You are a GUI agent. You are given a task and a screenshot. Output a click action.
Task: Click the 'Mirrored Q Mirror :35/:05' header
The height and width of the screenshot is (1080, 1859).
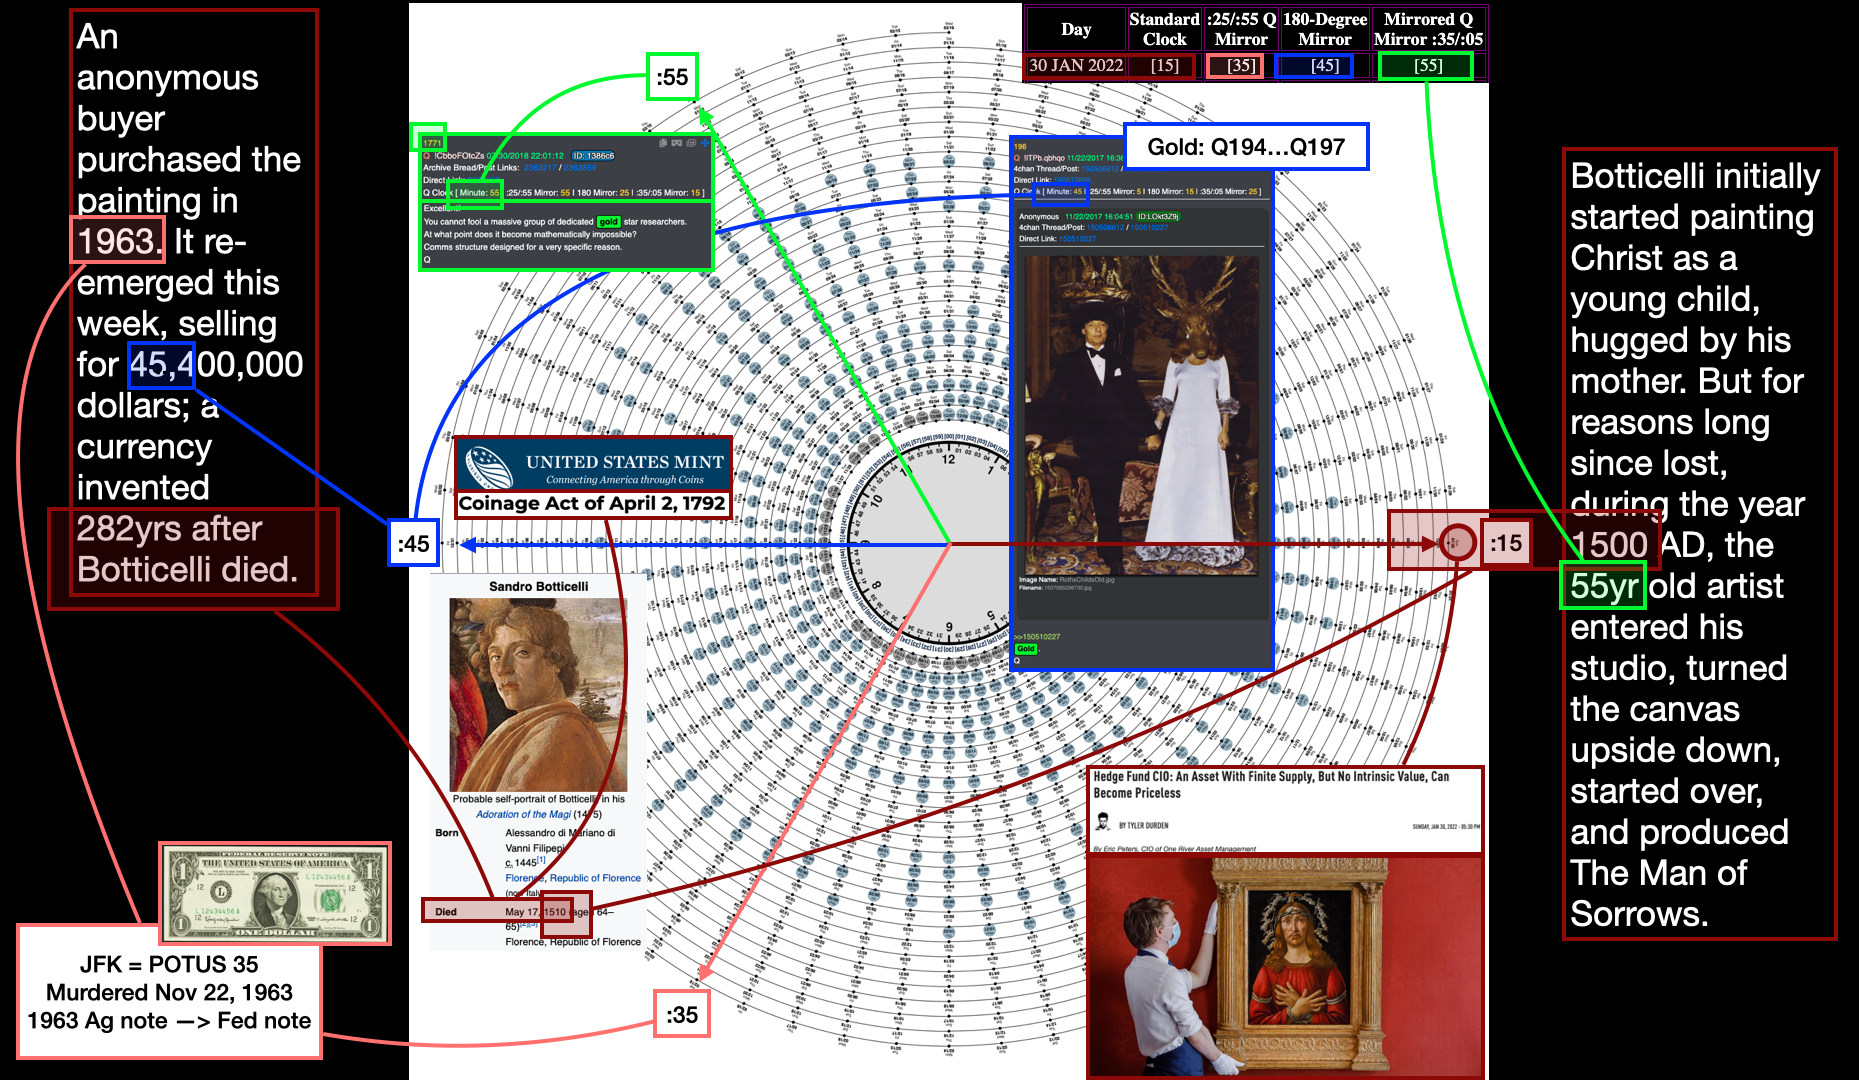[x=1428, y=29]
